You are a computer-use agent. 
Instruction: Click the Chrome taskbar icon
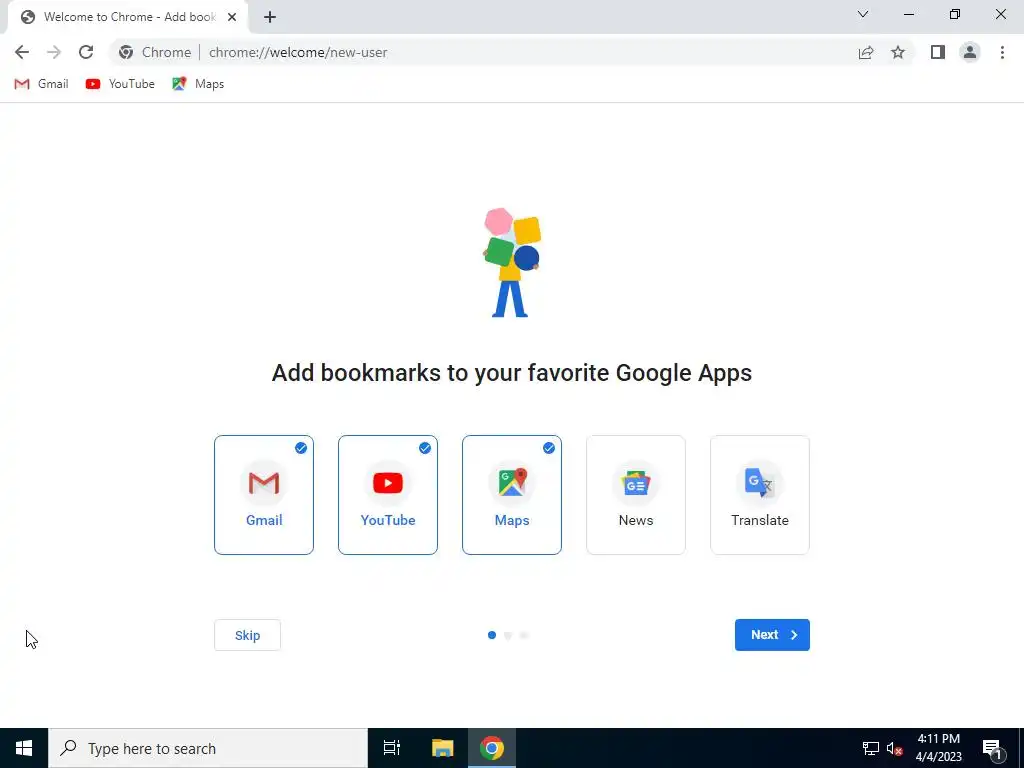492,748
